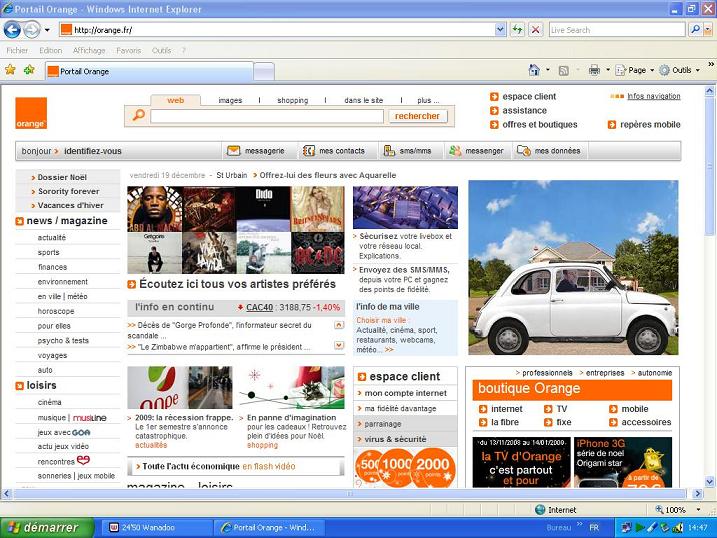Open the Edition menu

50,50
